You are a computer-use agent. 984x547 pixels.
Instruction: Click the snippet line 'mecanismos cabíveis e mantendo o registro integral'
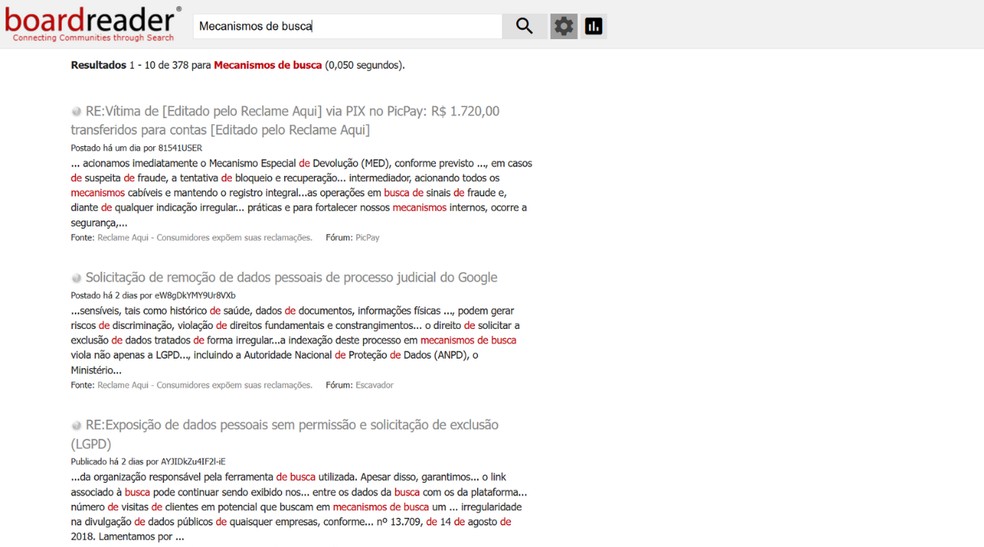tap(289, 193)
